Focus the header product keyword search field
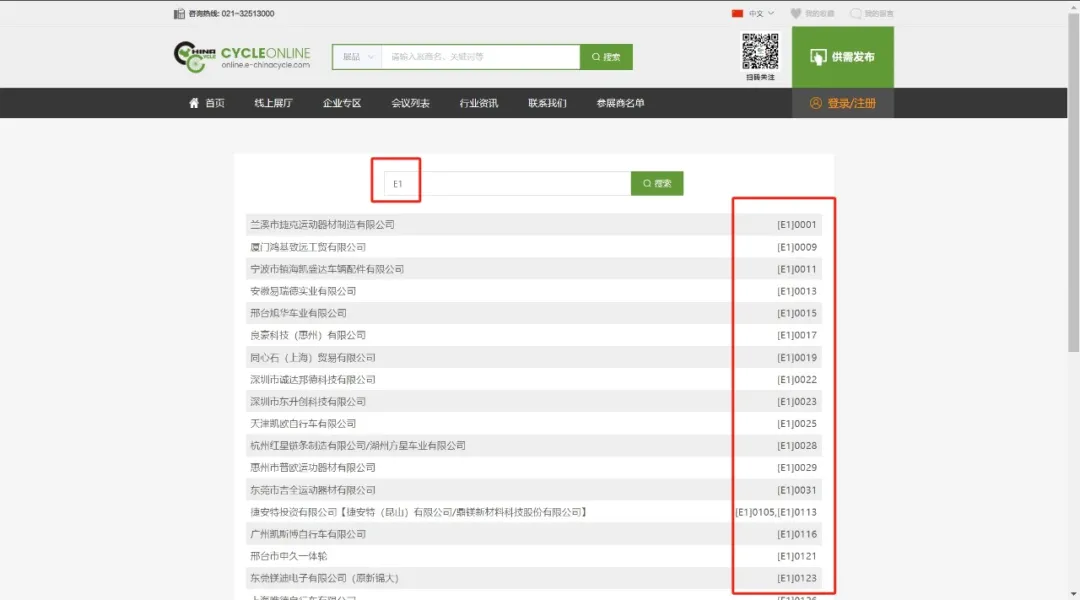Image resolution: width=1080 pixels, height=600 pixels. pos(480,57)
